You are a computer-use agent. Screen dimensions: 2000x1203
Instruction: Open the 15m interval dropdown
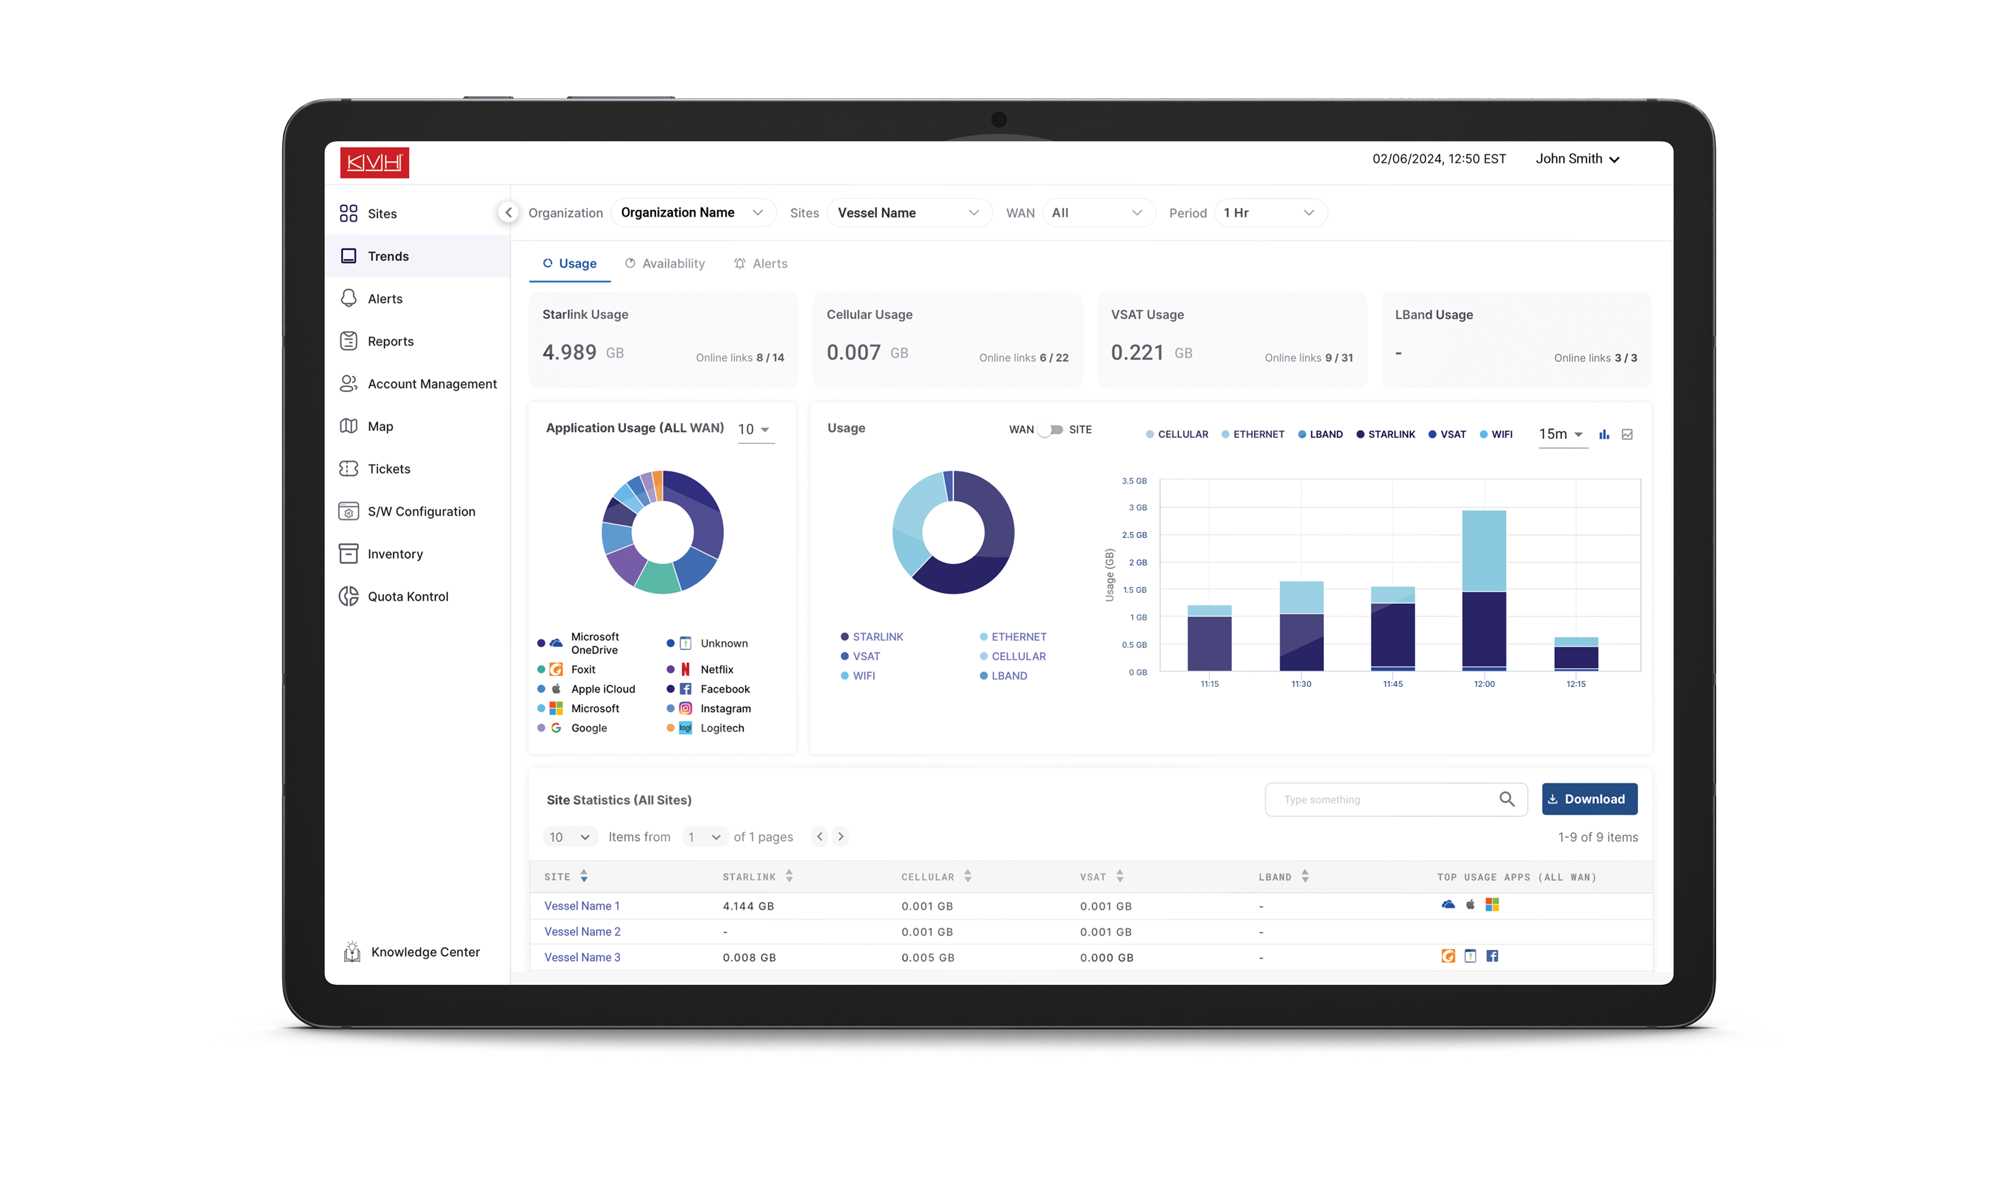click(x=1561, y=434)
